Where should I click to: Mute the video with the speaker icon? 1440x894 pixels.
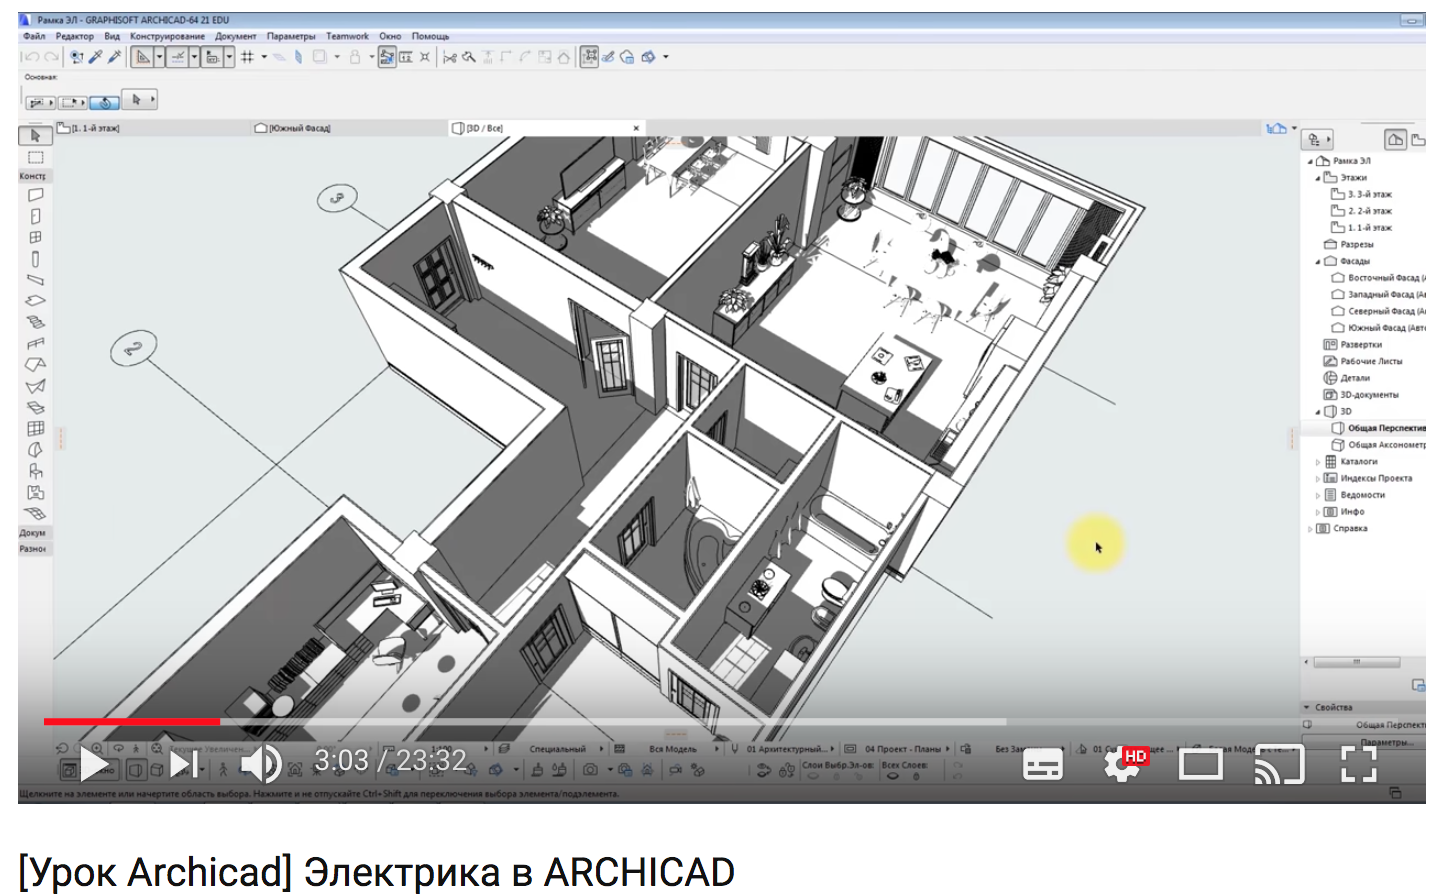(262, 764)
